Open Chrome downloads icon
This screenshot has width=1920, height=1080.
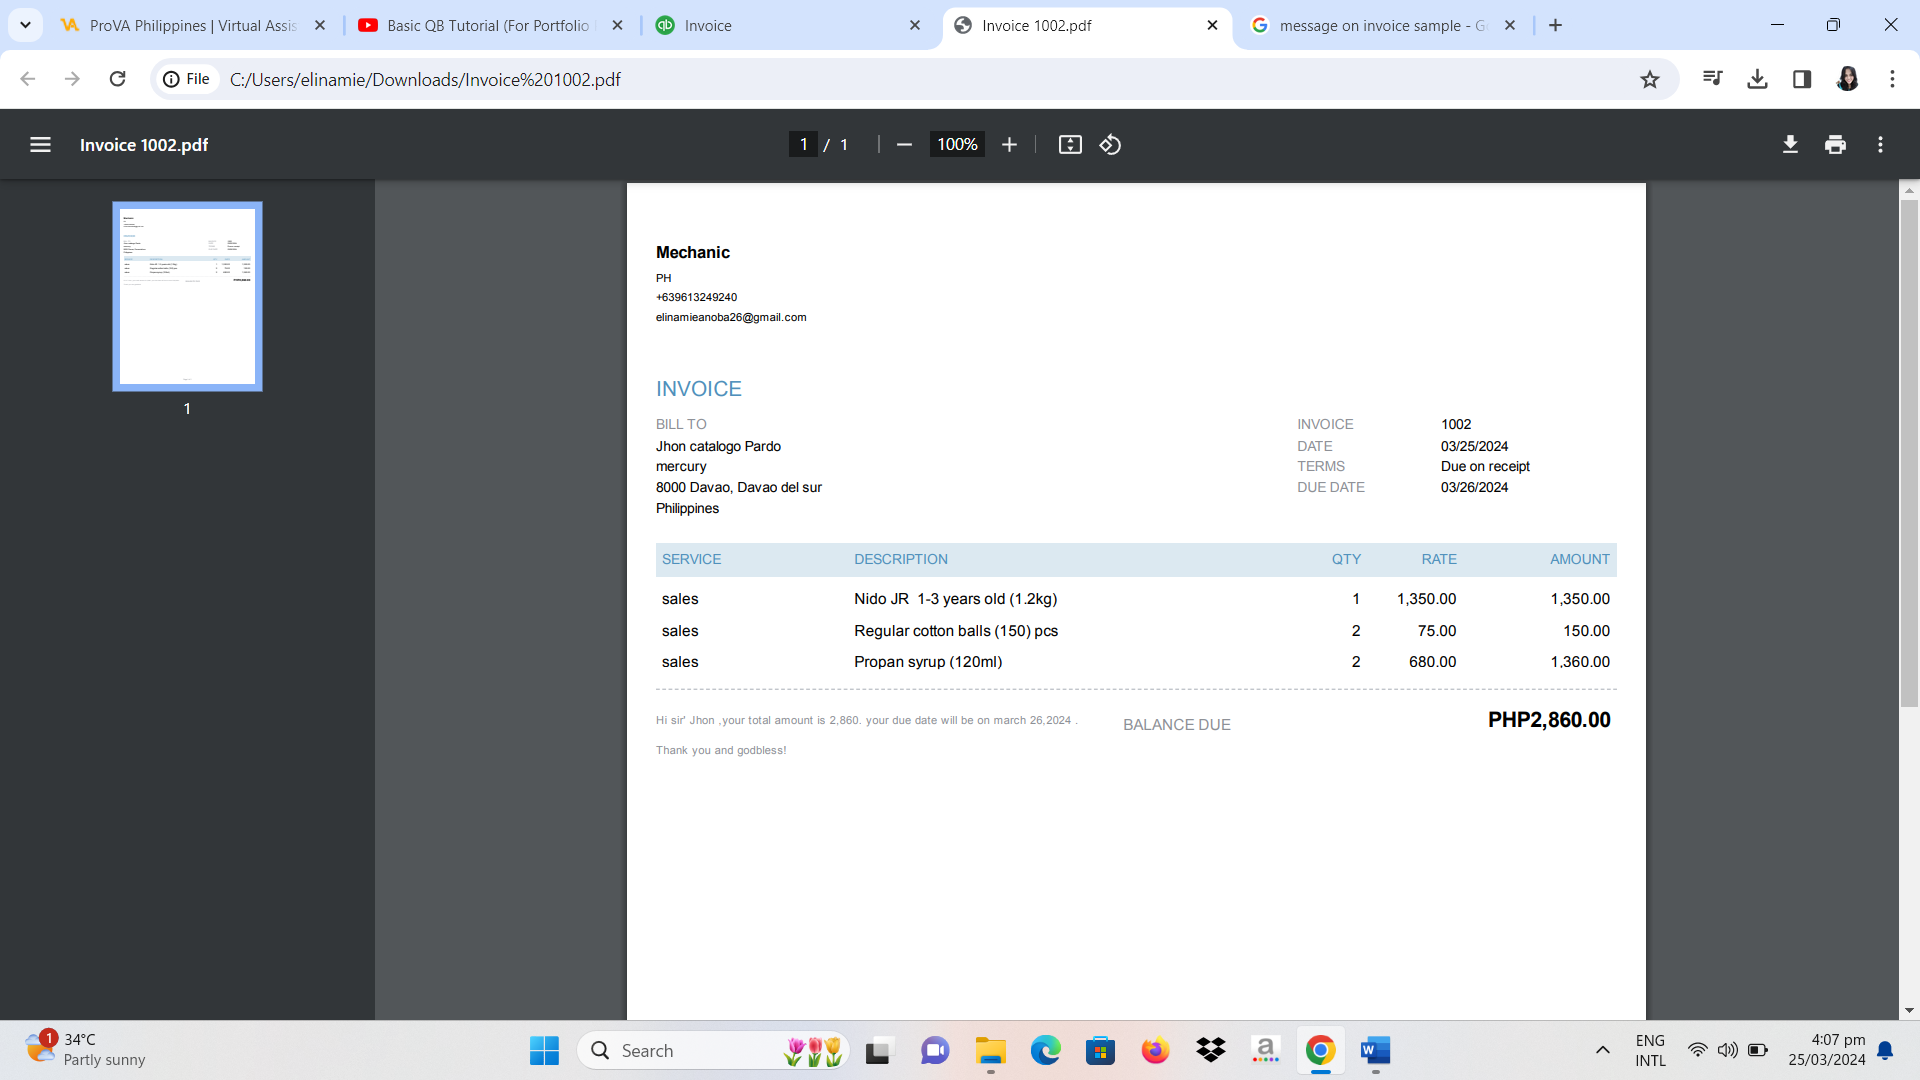[x=1757, y=79]
